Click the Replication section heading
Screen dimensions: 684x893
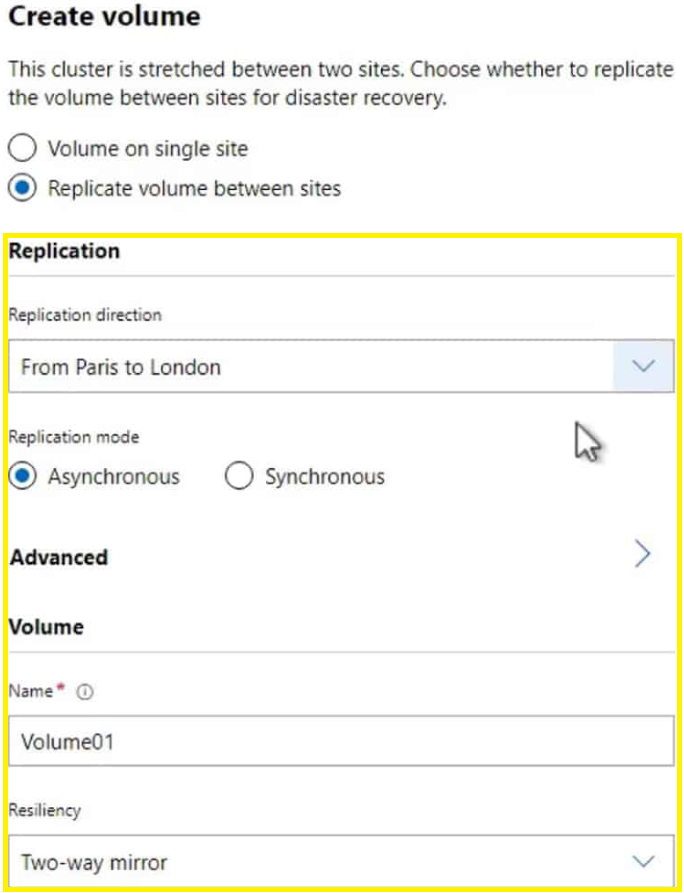pos(64,251)
